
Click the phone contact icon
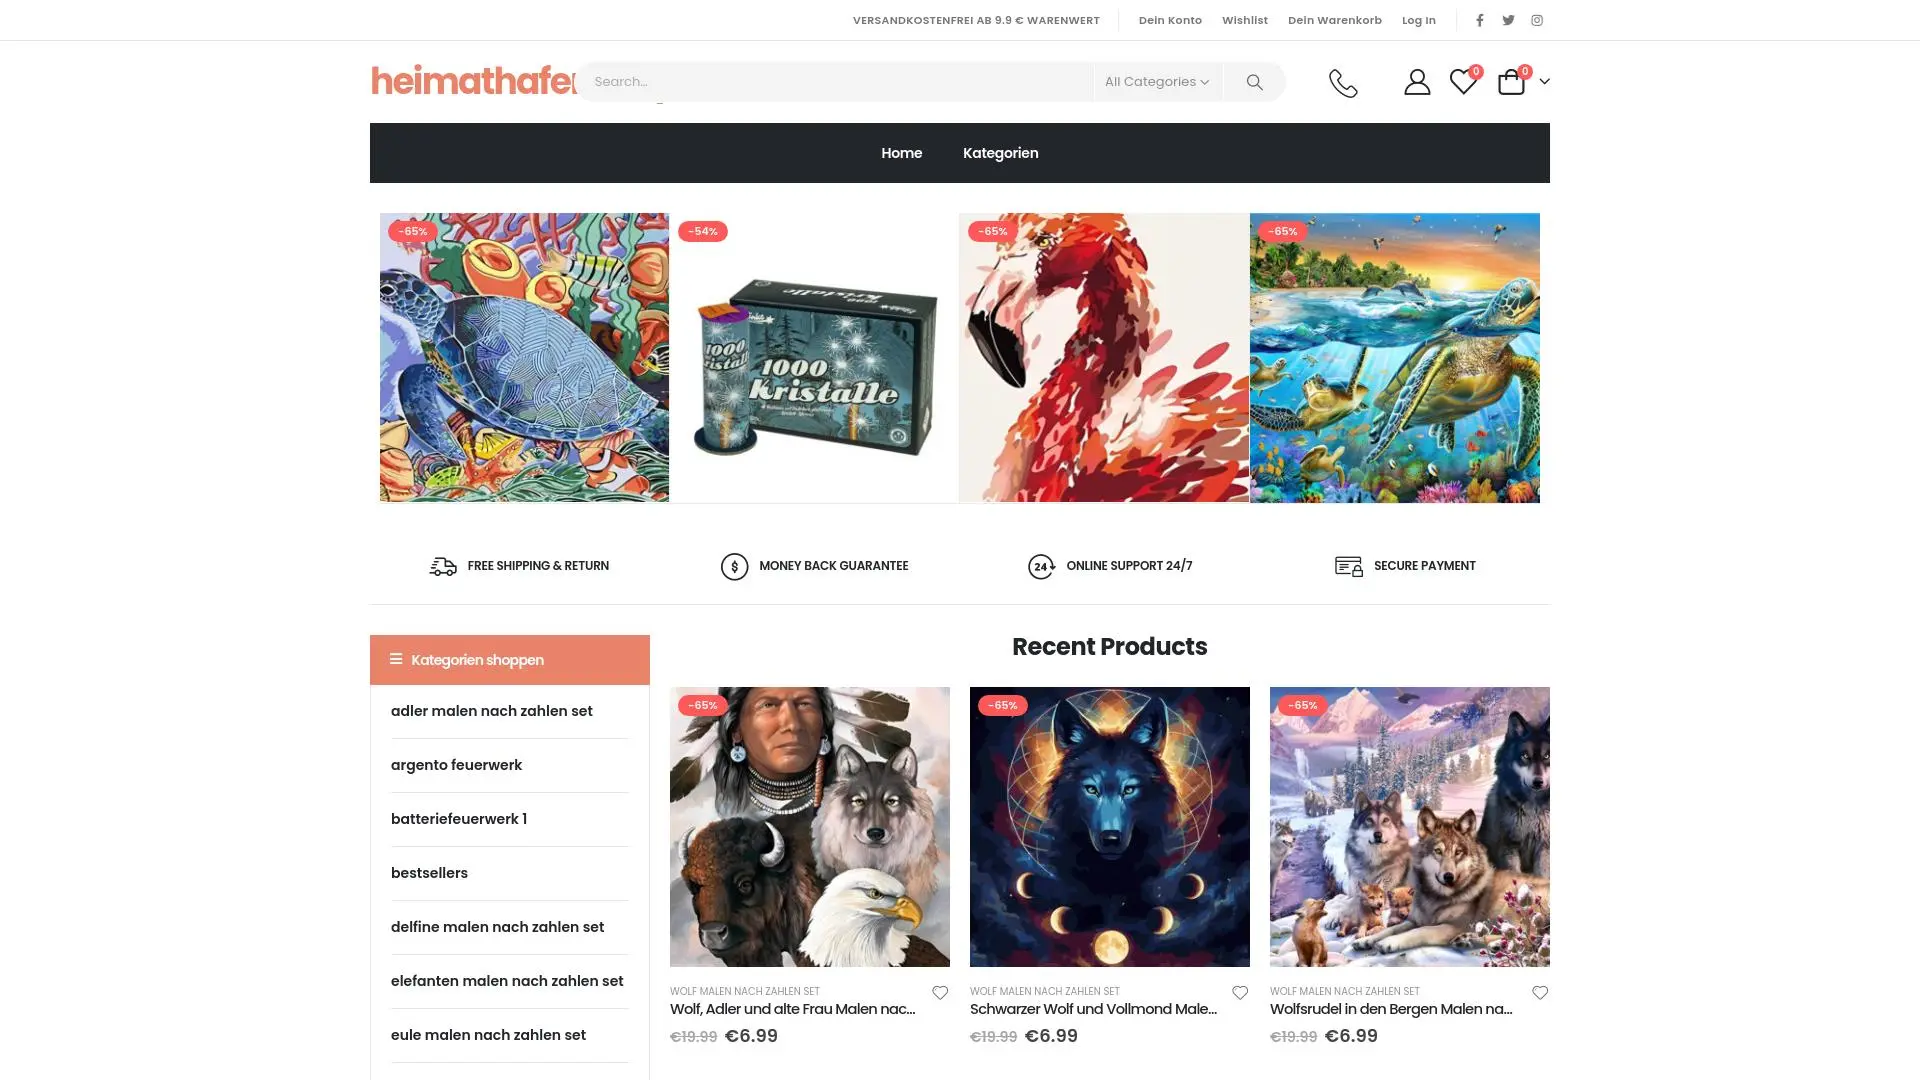pos(1343,82)
